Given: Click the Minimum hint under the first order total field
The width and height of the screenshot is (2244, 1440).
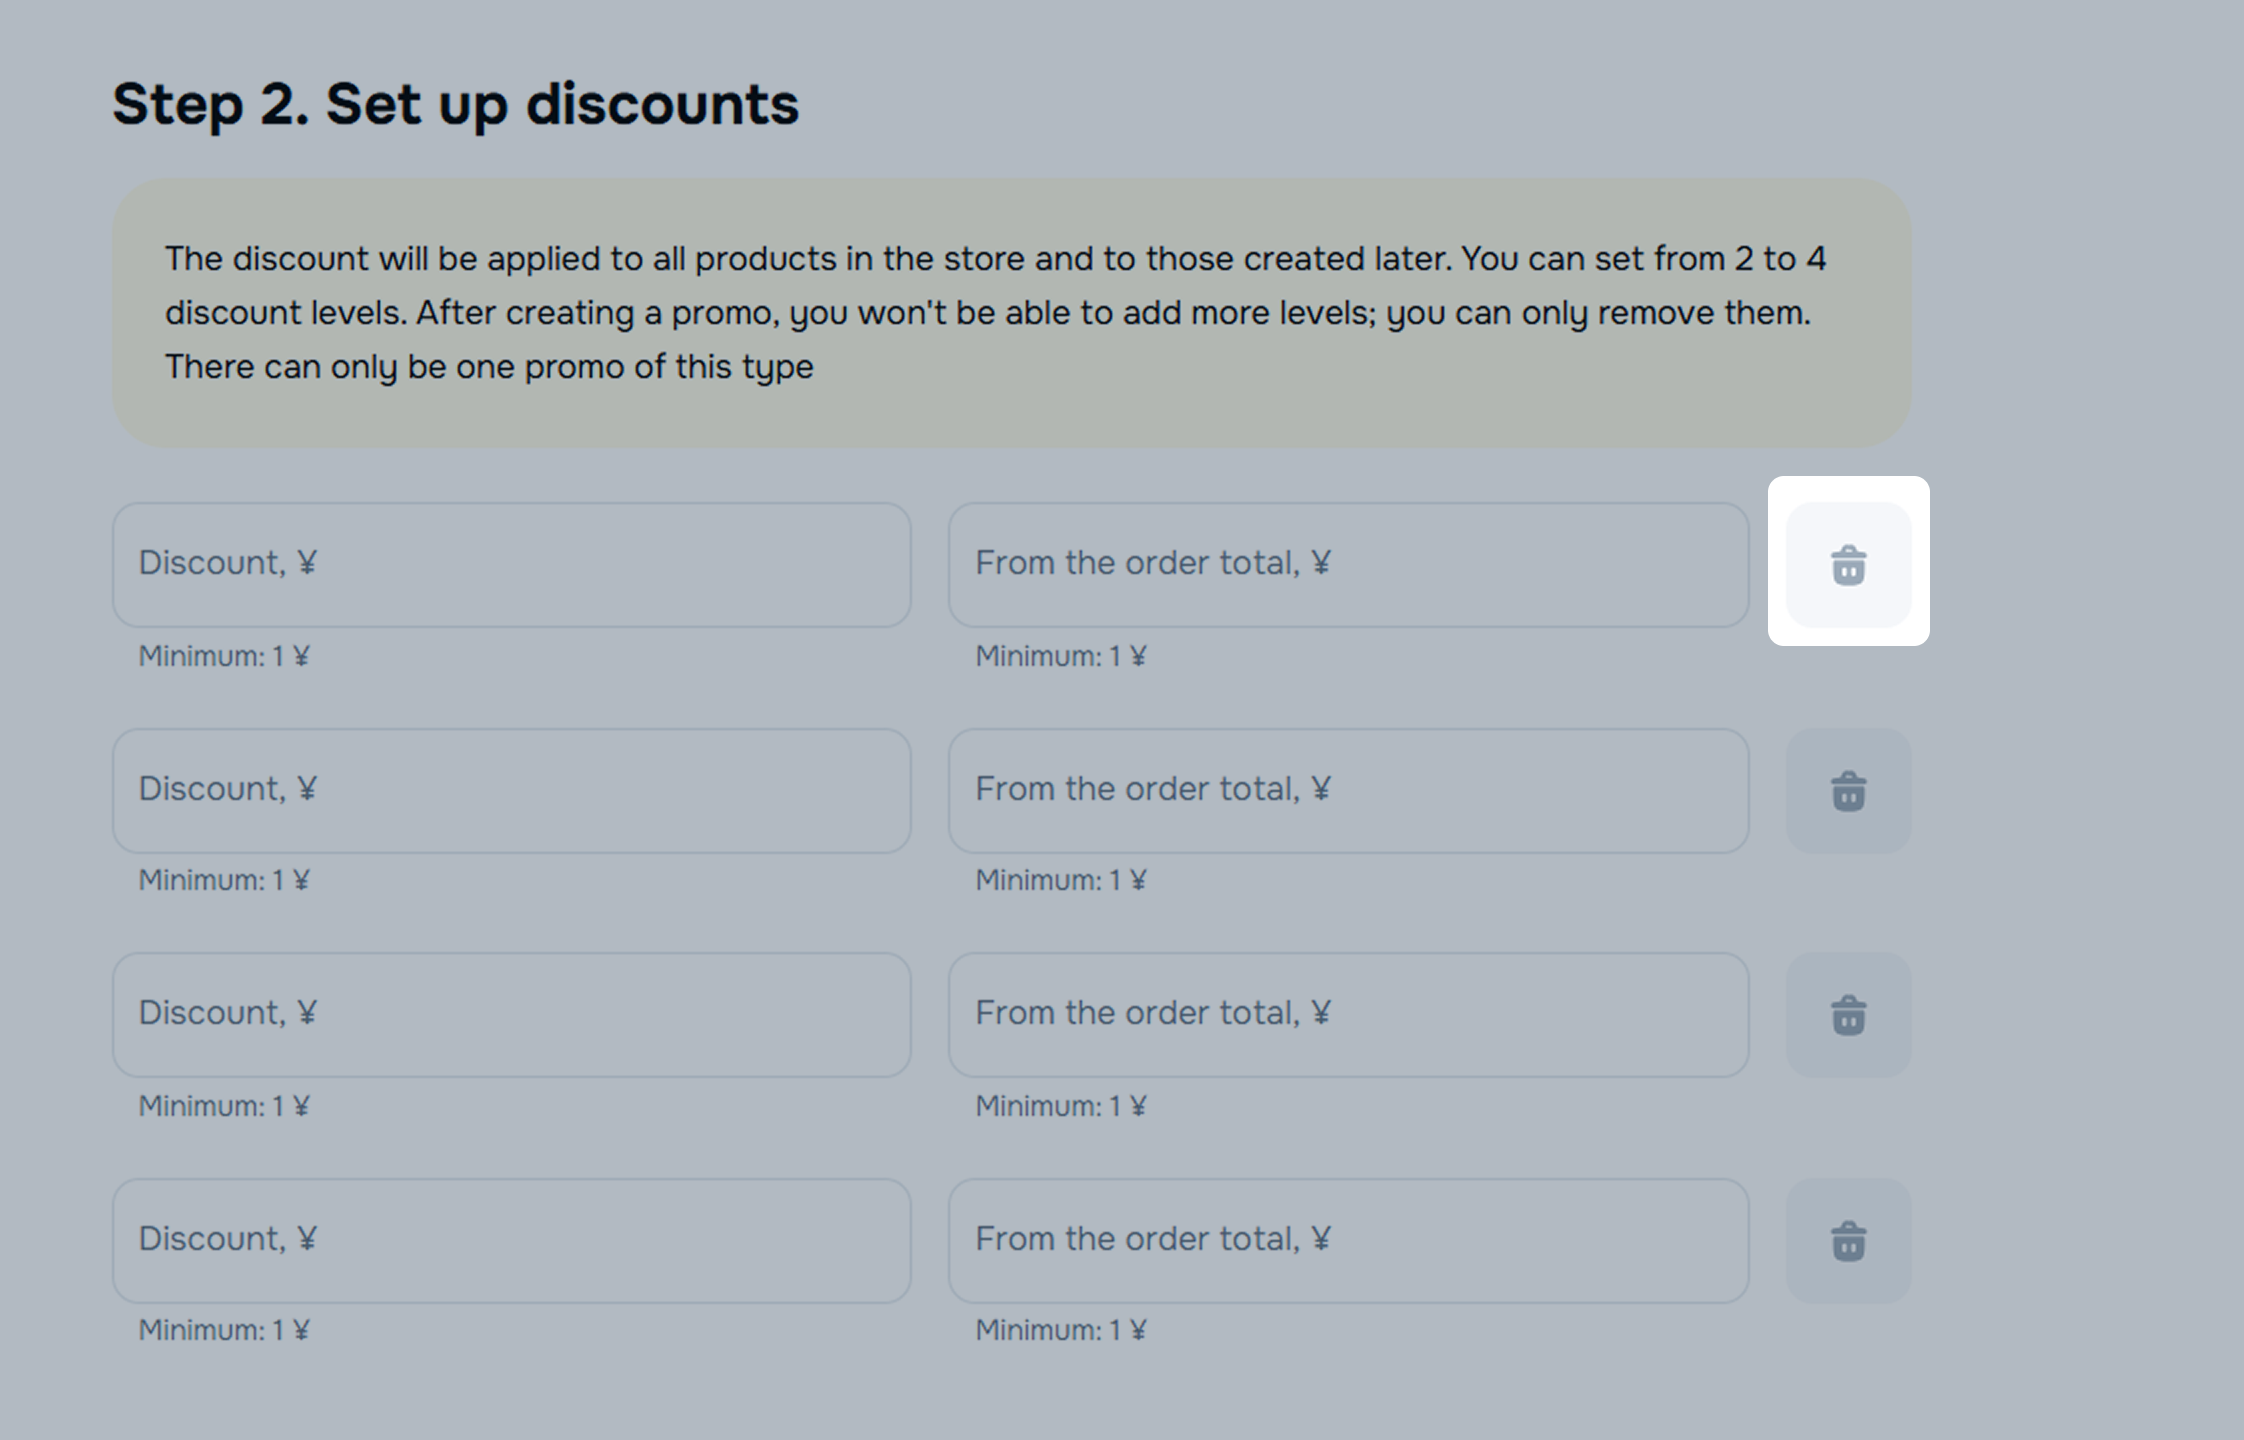Looking at the screenshot, I should pos(1061,656).
